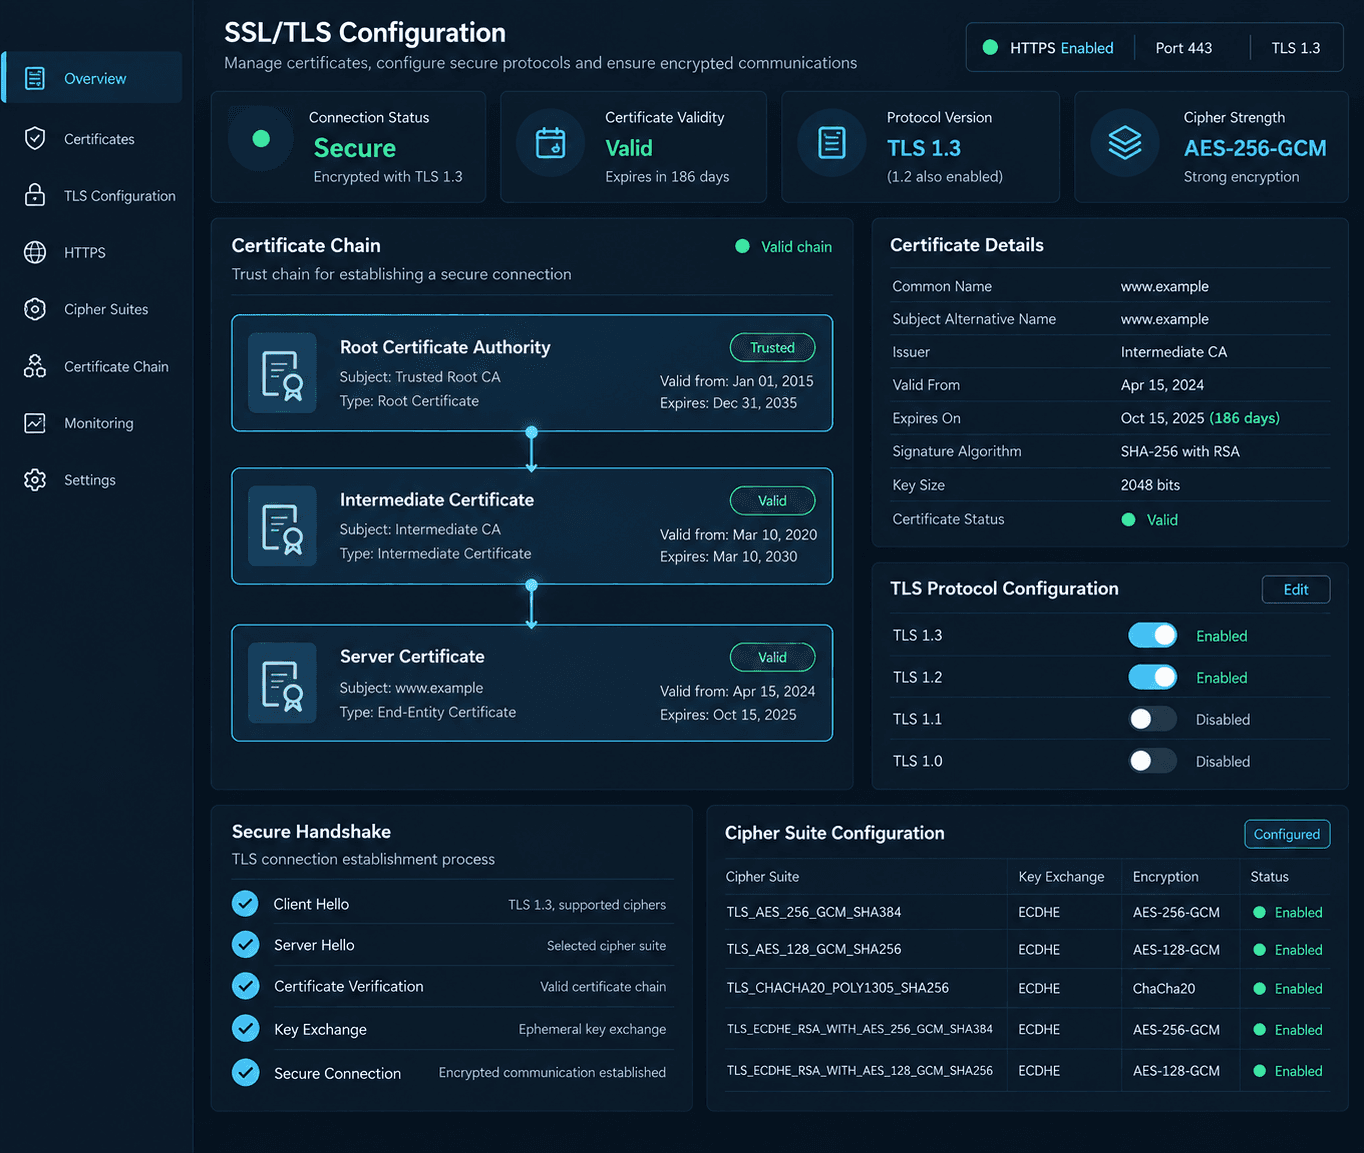Click the Certificate Validity calendar icon
This screenshot has width=1364, height=1153.
click(550, 143)
